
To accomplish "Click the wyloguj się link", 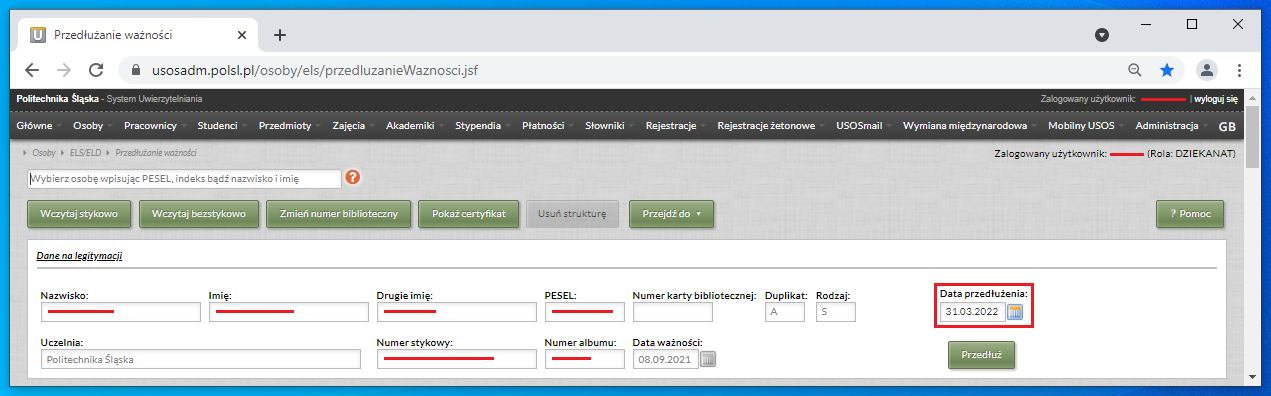I will point(1216,99).
